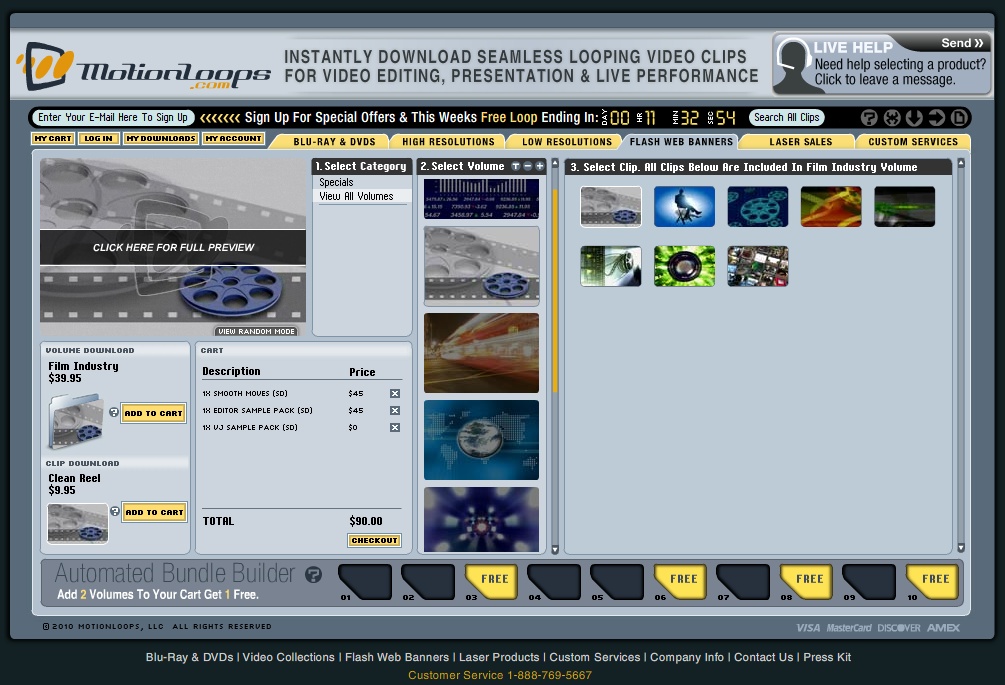The width and height of the screenshot is (1005, 685).
Task: Select the green camera lens clip thumbnail
Action: 684,266
